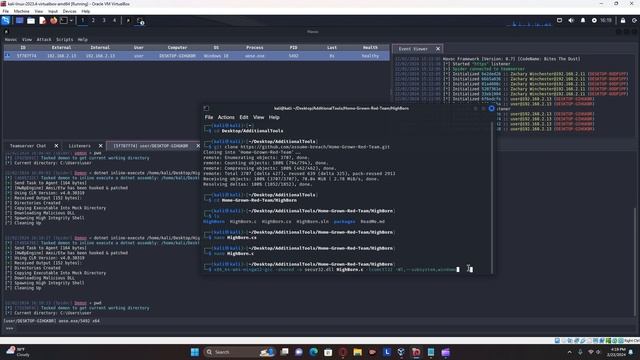Open VirtualBox Devices menu

(x=69, y=11)
